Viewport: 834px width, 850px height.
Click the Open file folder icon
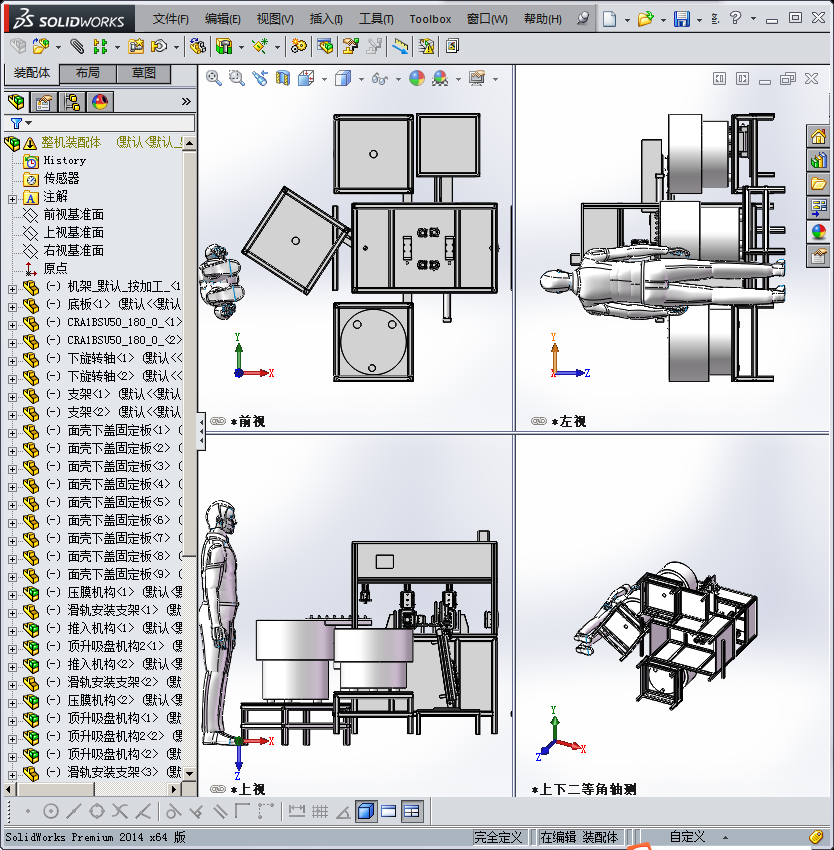tap(645, 19)
